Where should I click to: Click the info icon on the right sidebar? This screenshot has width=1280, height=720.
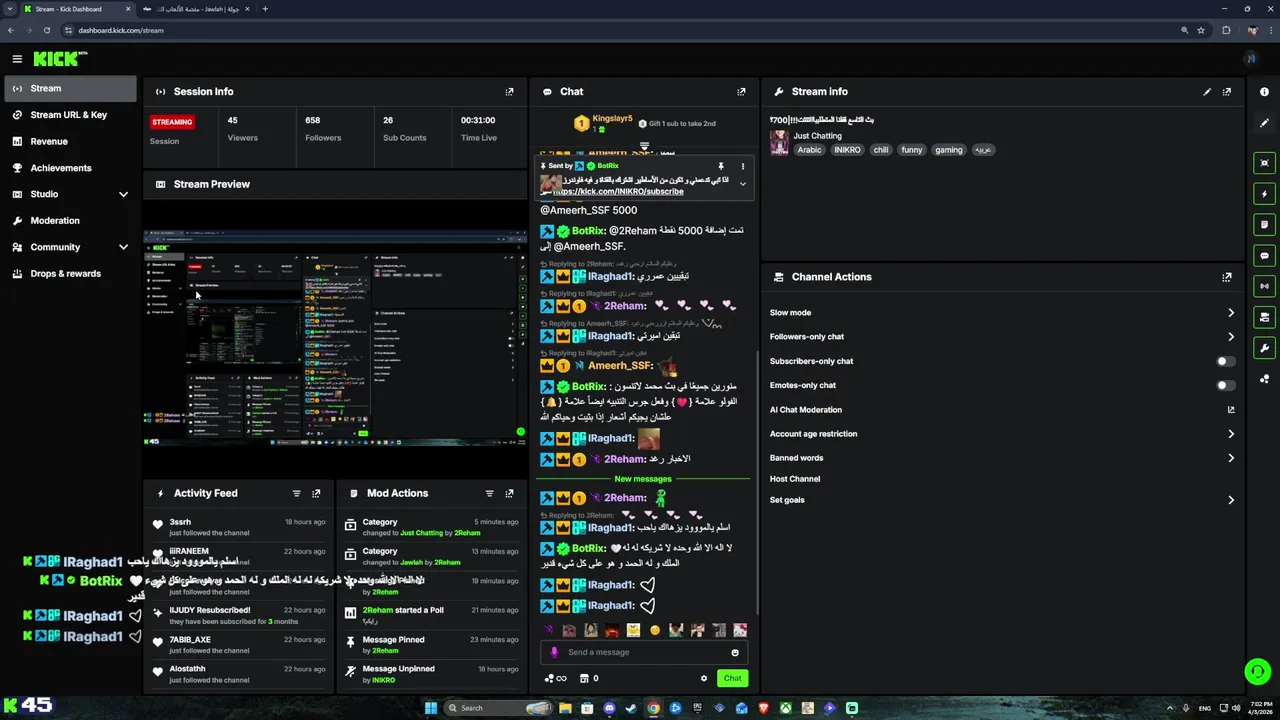(1264, 92)
